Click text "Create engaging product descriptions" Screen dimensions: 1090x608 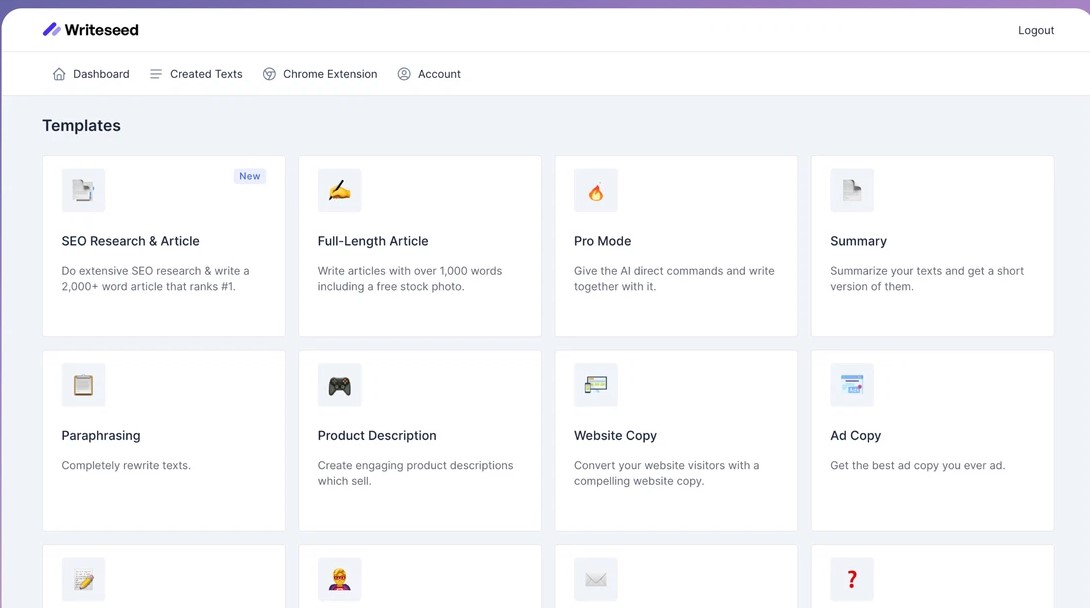point(415,465)
